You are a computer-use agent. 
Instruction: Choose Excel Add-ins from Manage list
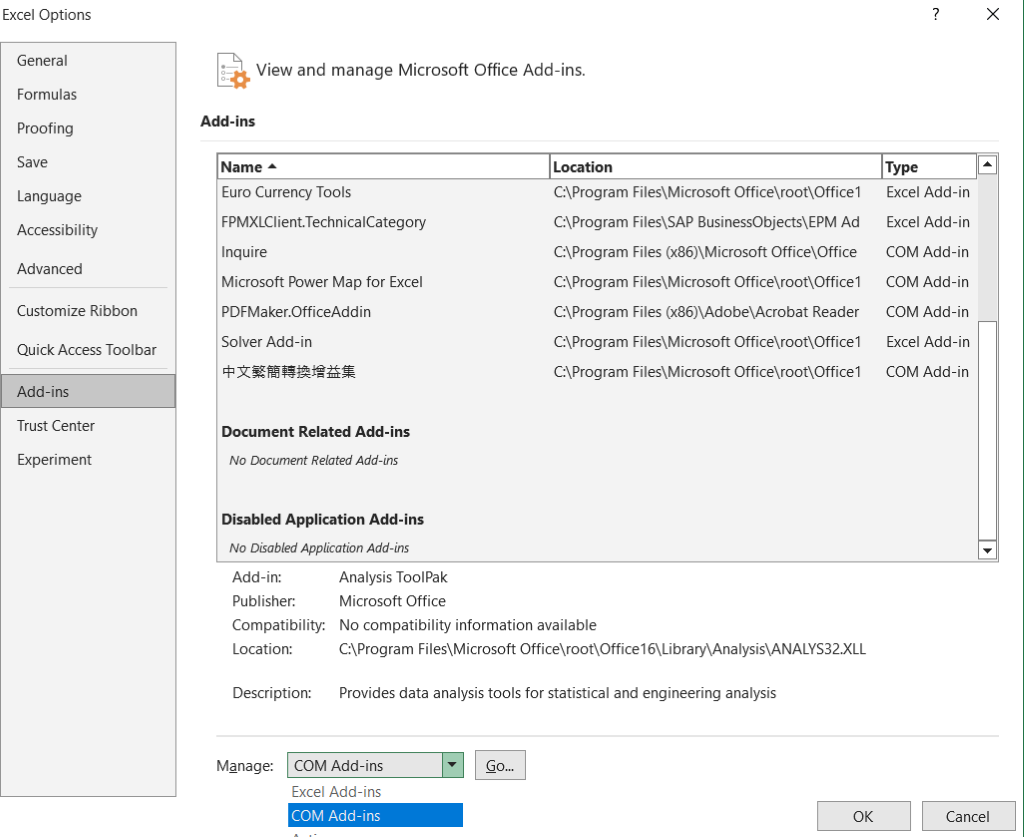(x=376, y=792)
